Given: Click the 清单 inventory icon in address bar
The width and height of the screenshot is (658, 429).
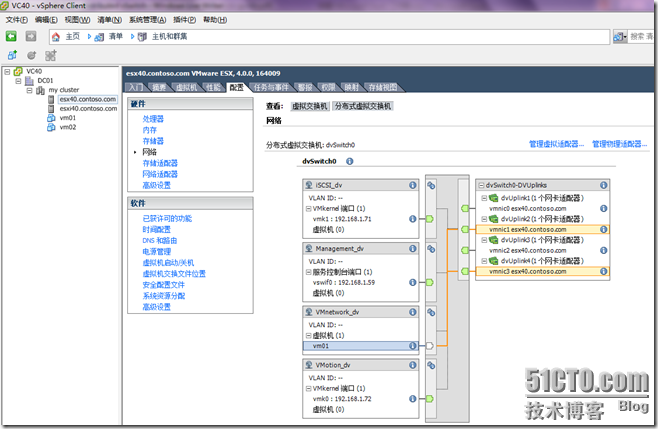Looking at the screenshot, I should pyautogui.click(x=99, y=37).
